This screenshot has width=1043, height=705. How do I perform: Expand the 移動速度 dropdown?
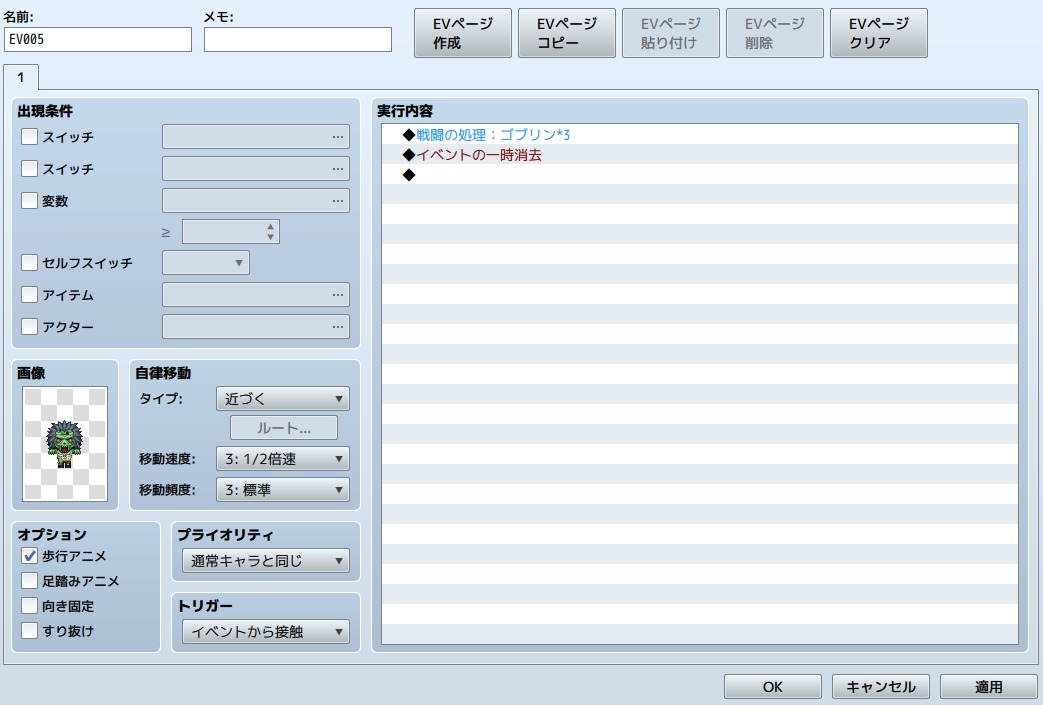pos(282,459)
